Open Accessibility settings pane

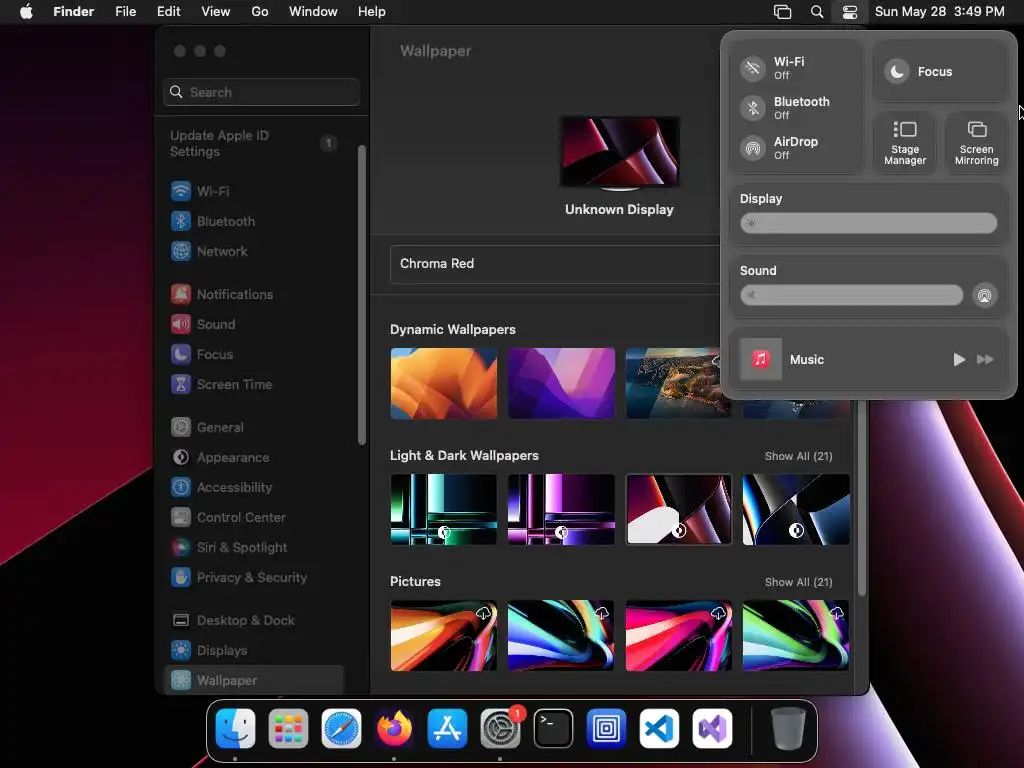[253, 488]
